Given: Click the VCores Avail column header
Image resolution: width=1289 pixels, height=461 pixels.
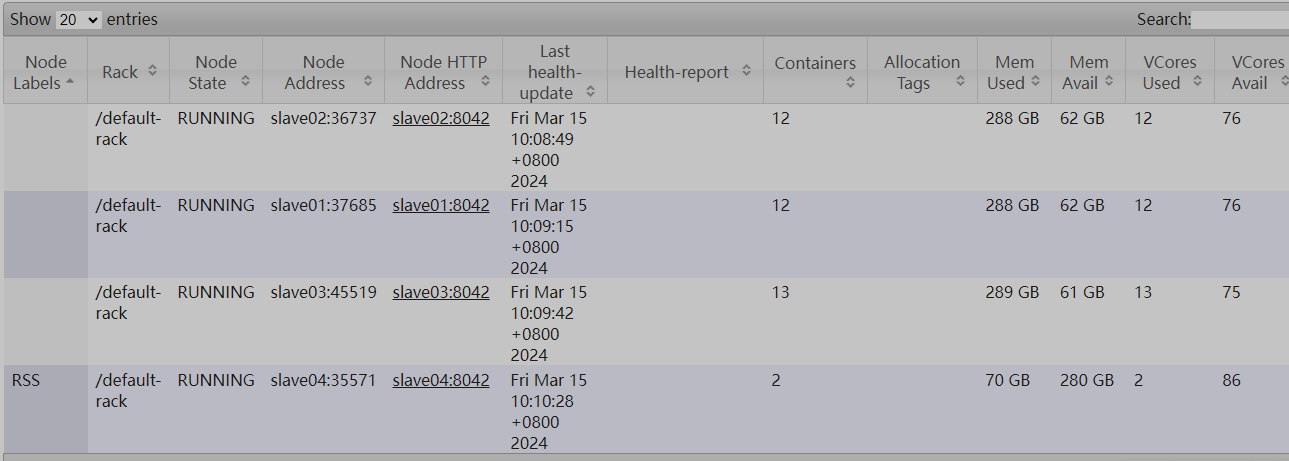Looking at the screenshot, I should (x=1250, y=72).
